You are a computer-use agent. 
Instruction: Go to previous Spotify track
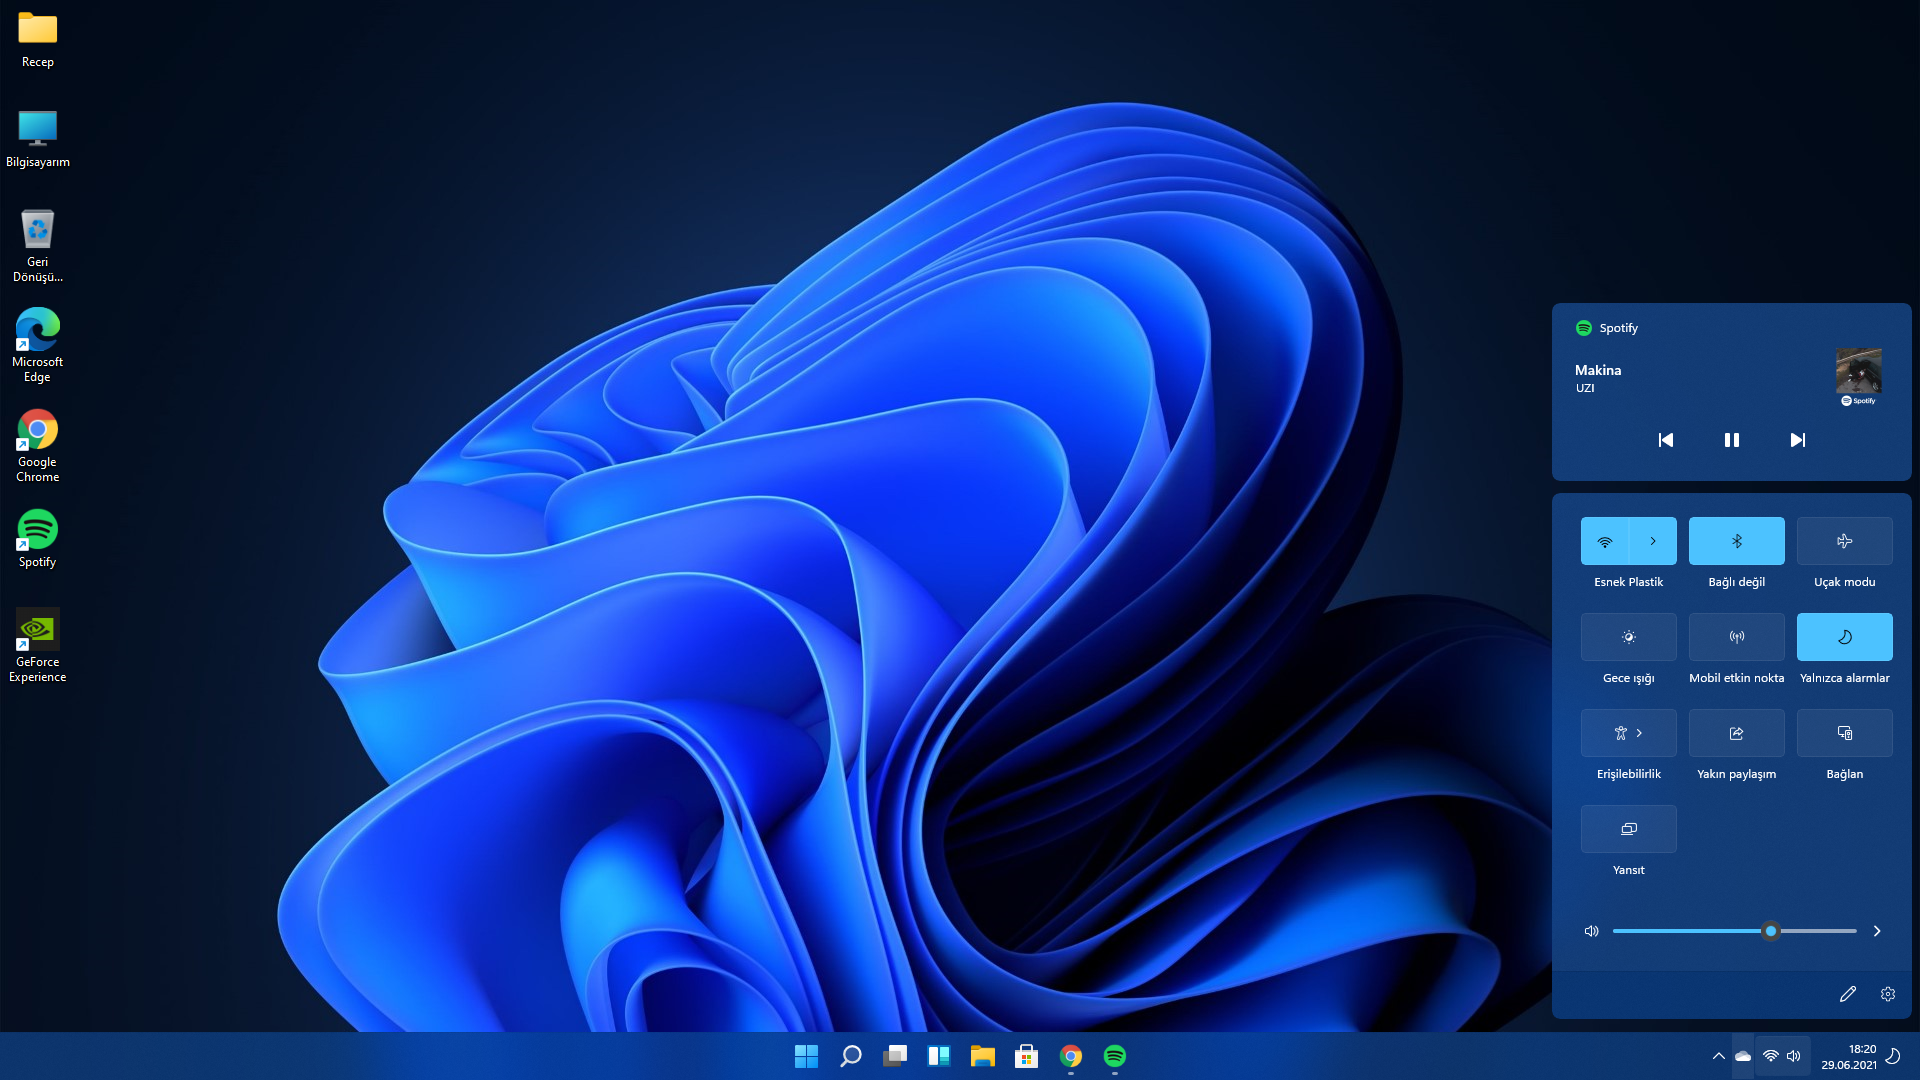pos(1665,440)
